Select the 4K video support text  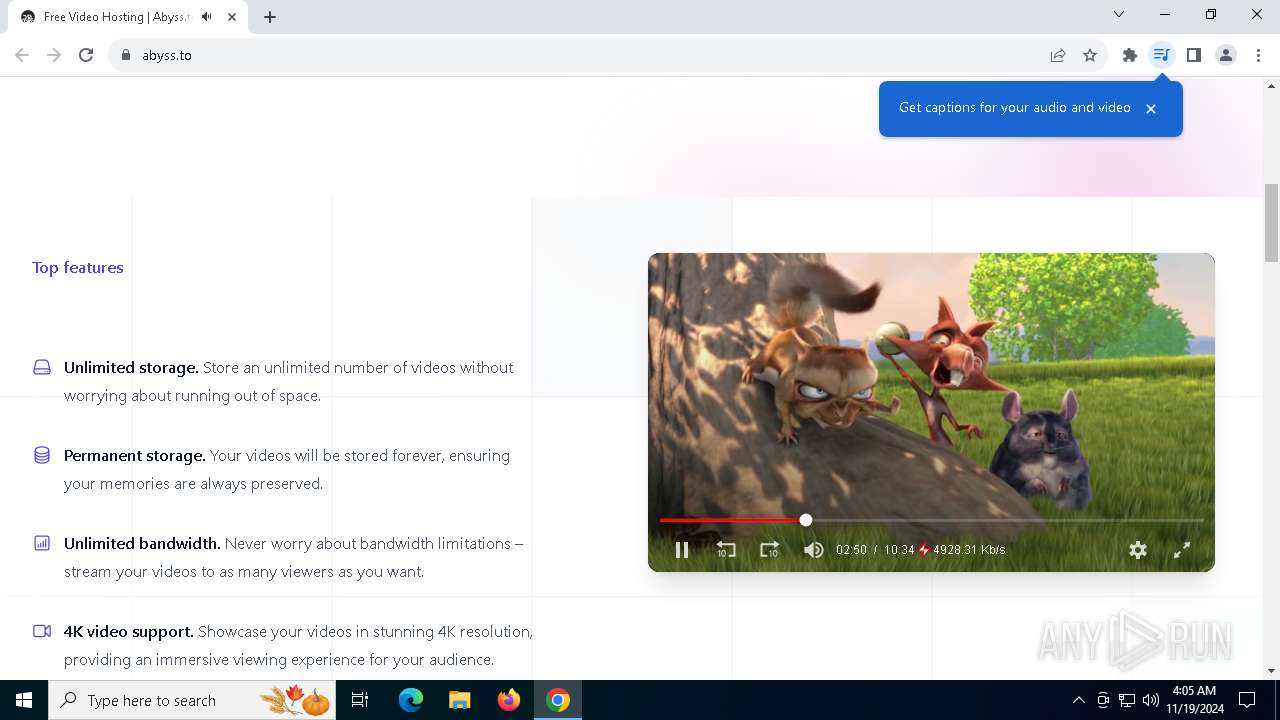(x=129, y=631)
